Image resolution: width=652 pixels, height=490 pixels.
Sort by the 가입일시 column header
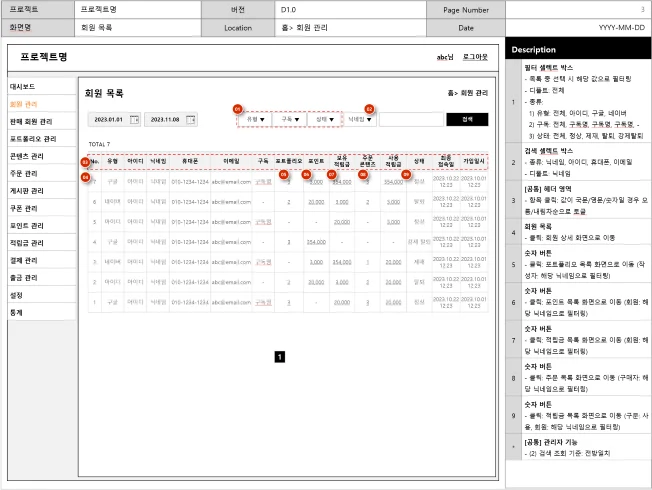coord(474,161)
